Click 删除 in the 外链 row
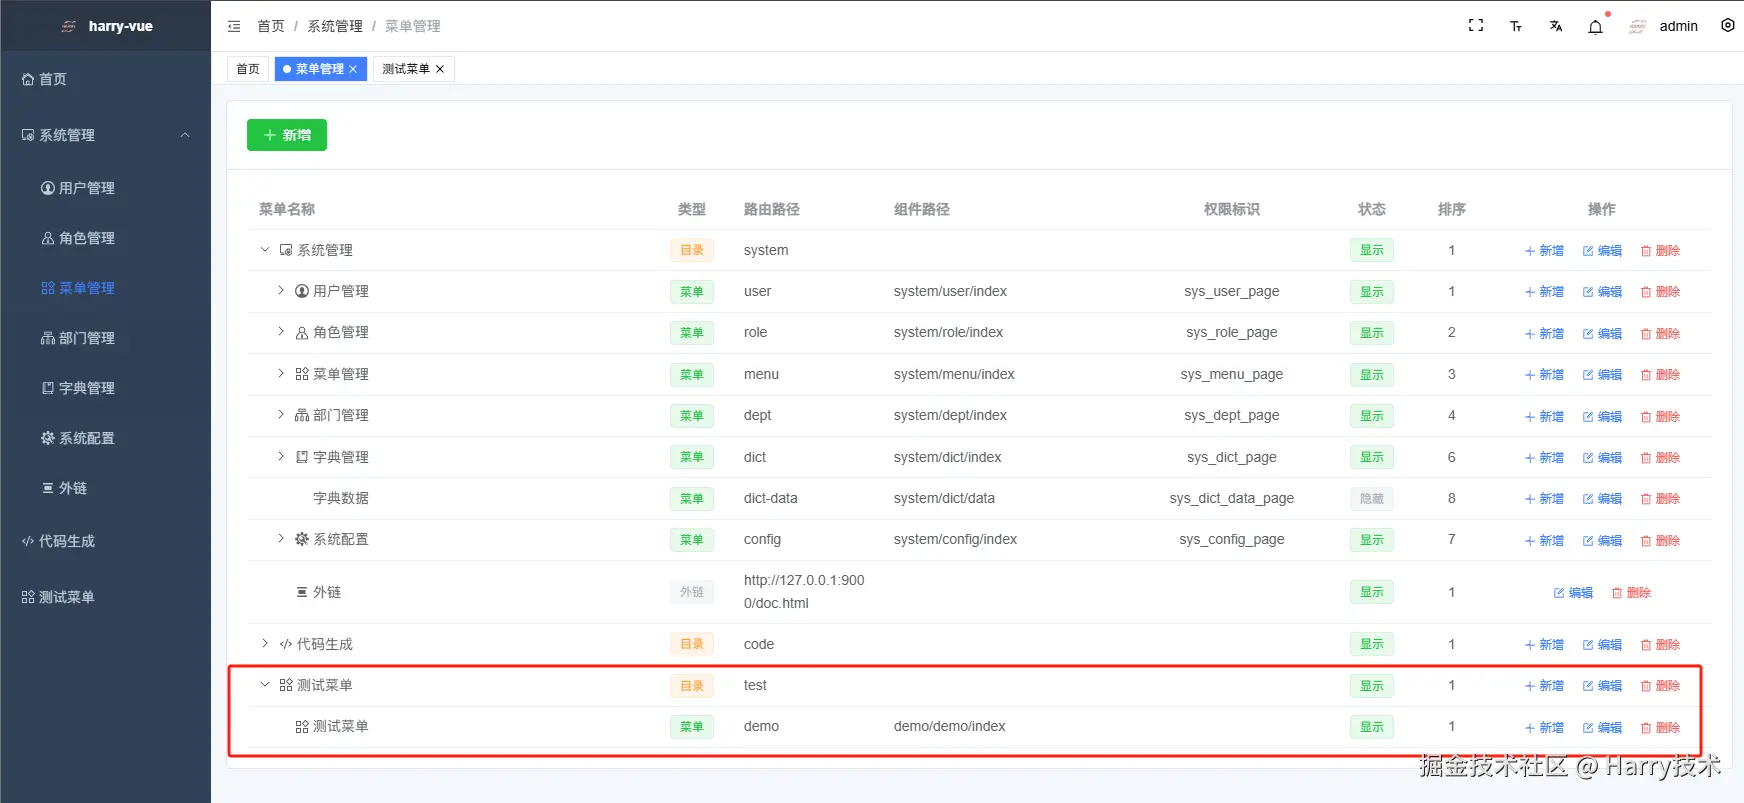1744x803 pixels. tap(1631, 593)
